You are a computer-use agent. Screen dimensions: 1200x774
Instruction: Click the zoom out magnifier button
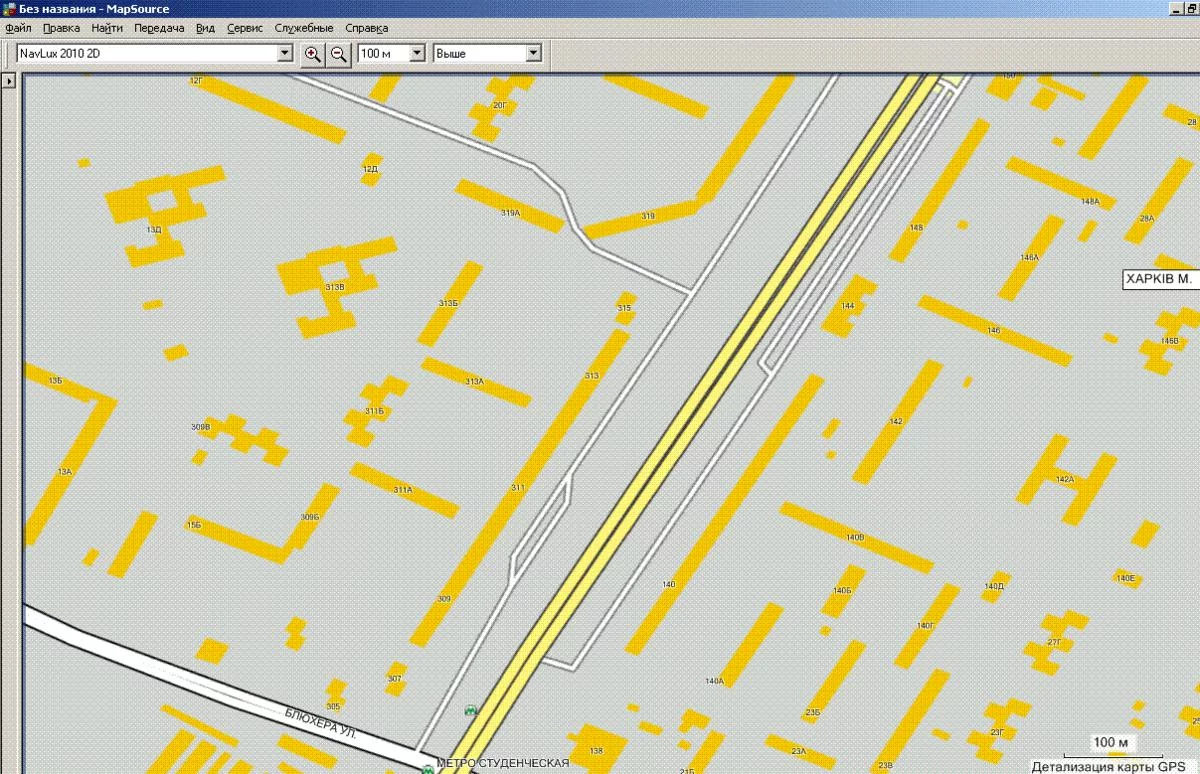[339, 54]
